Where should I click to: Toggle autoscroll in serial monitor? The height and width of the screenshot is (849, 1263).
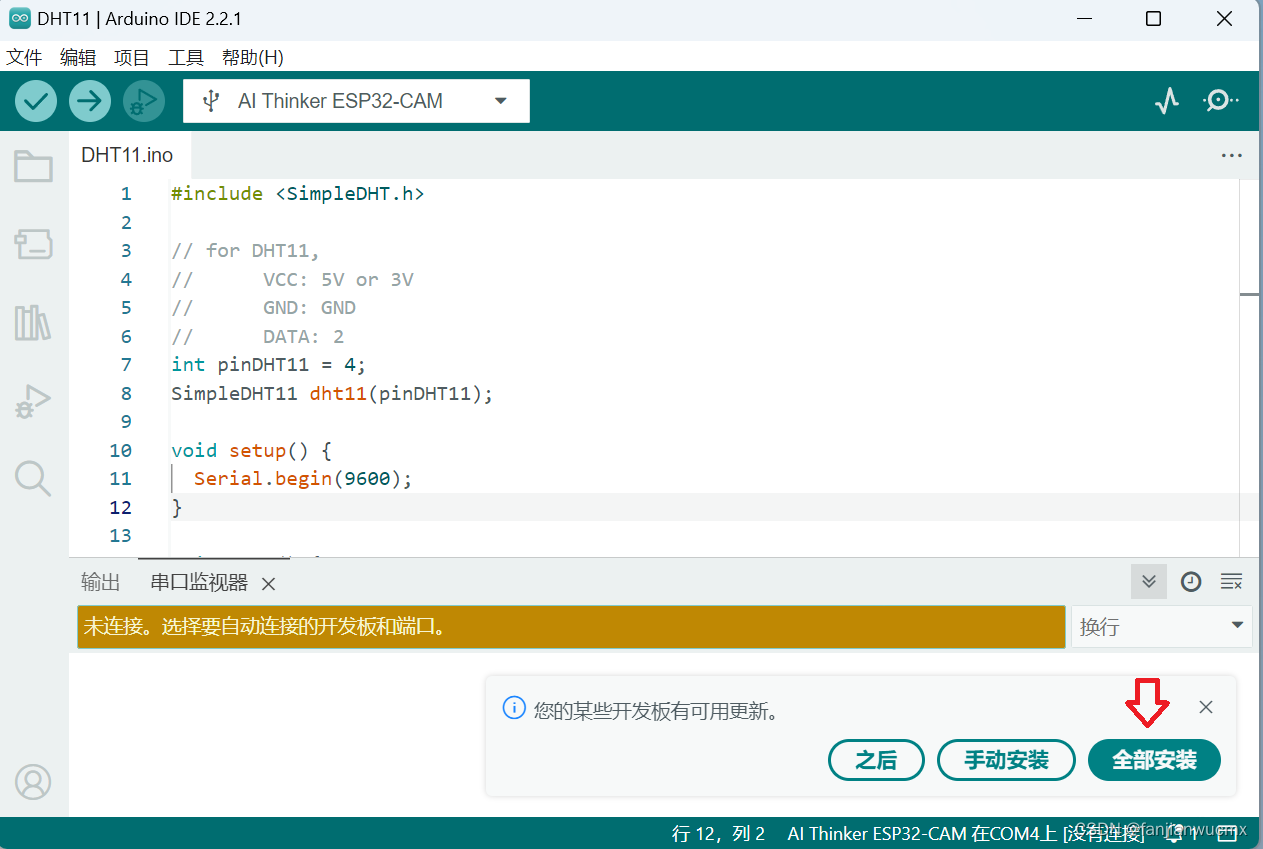[1149, 582]
